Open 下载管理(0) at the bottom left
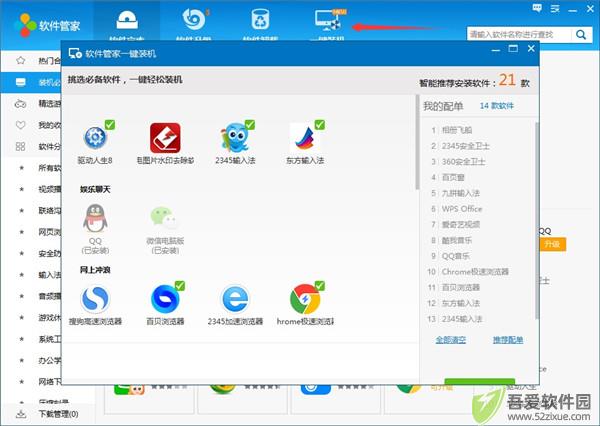 coord(59,414)
